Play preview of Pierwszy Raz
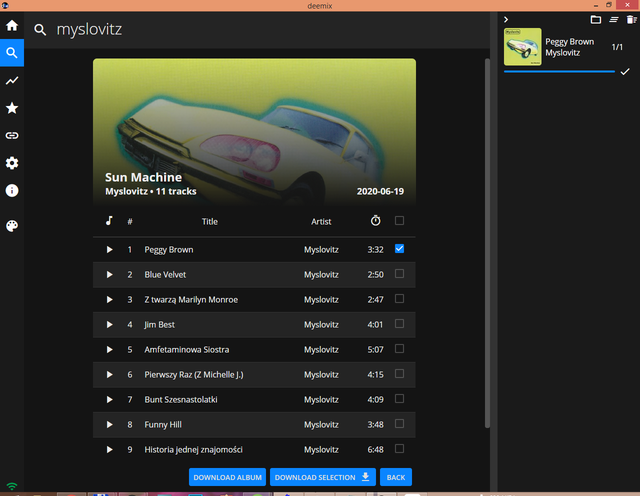Viewport: 640px width, 496px height. (109, 374)
